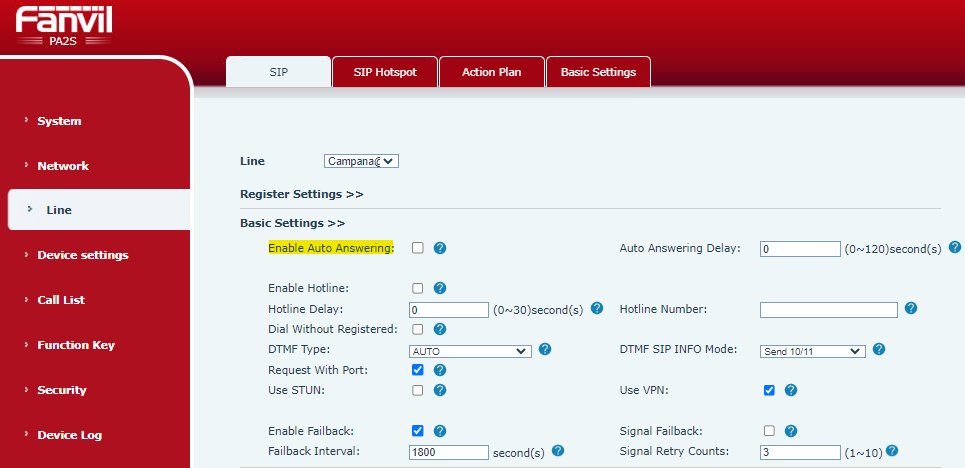The image size is (965, 468).
Task: Click the Signal Failback label
Action: point(661,430)
